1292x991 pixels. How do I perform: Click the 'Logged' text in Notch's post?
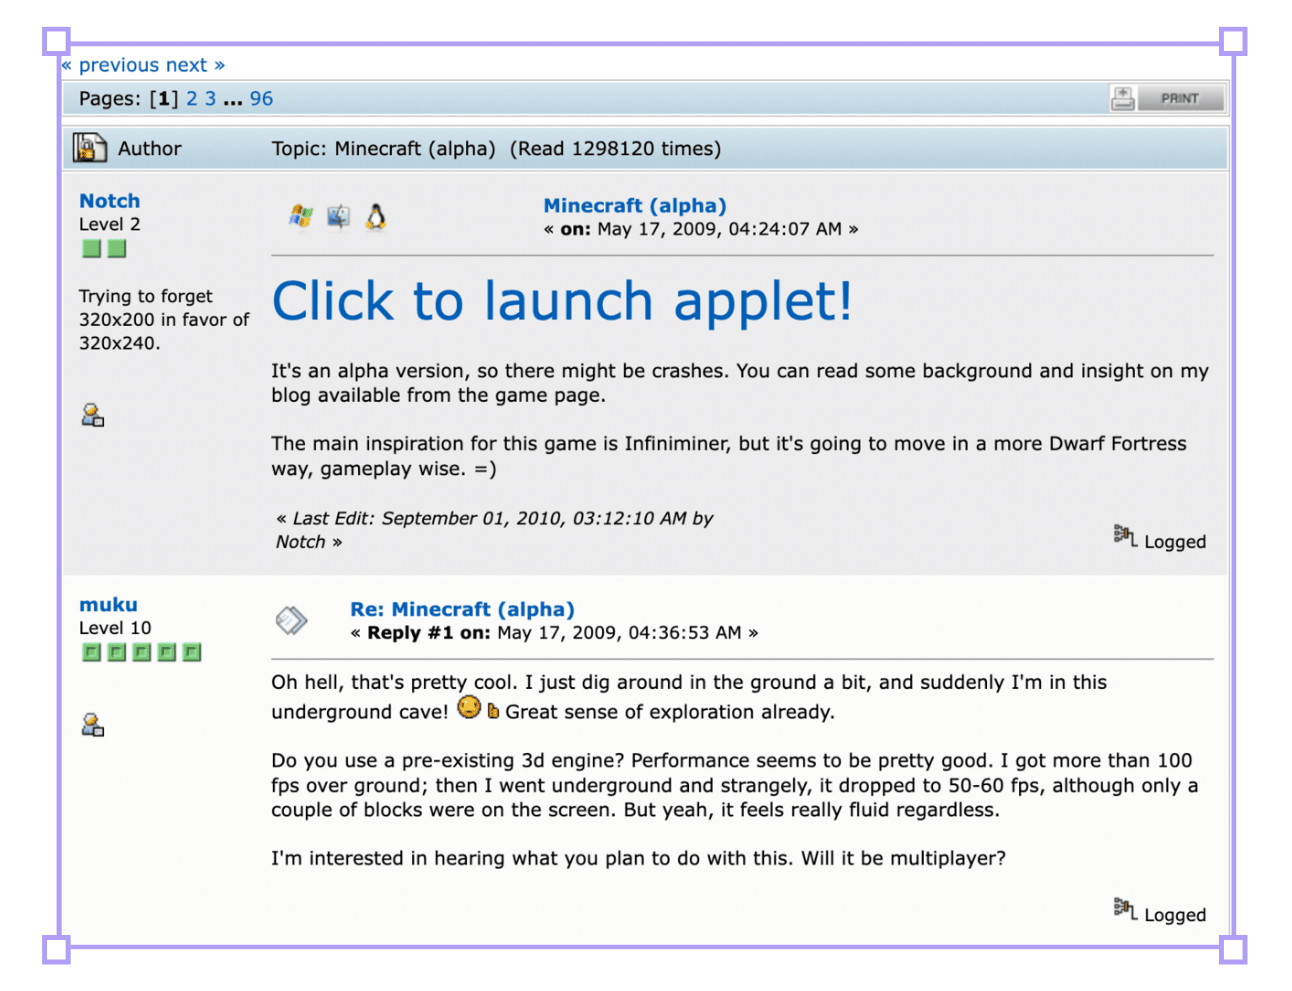[1175, 542]
